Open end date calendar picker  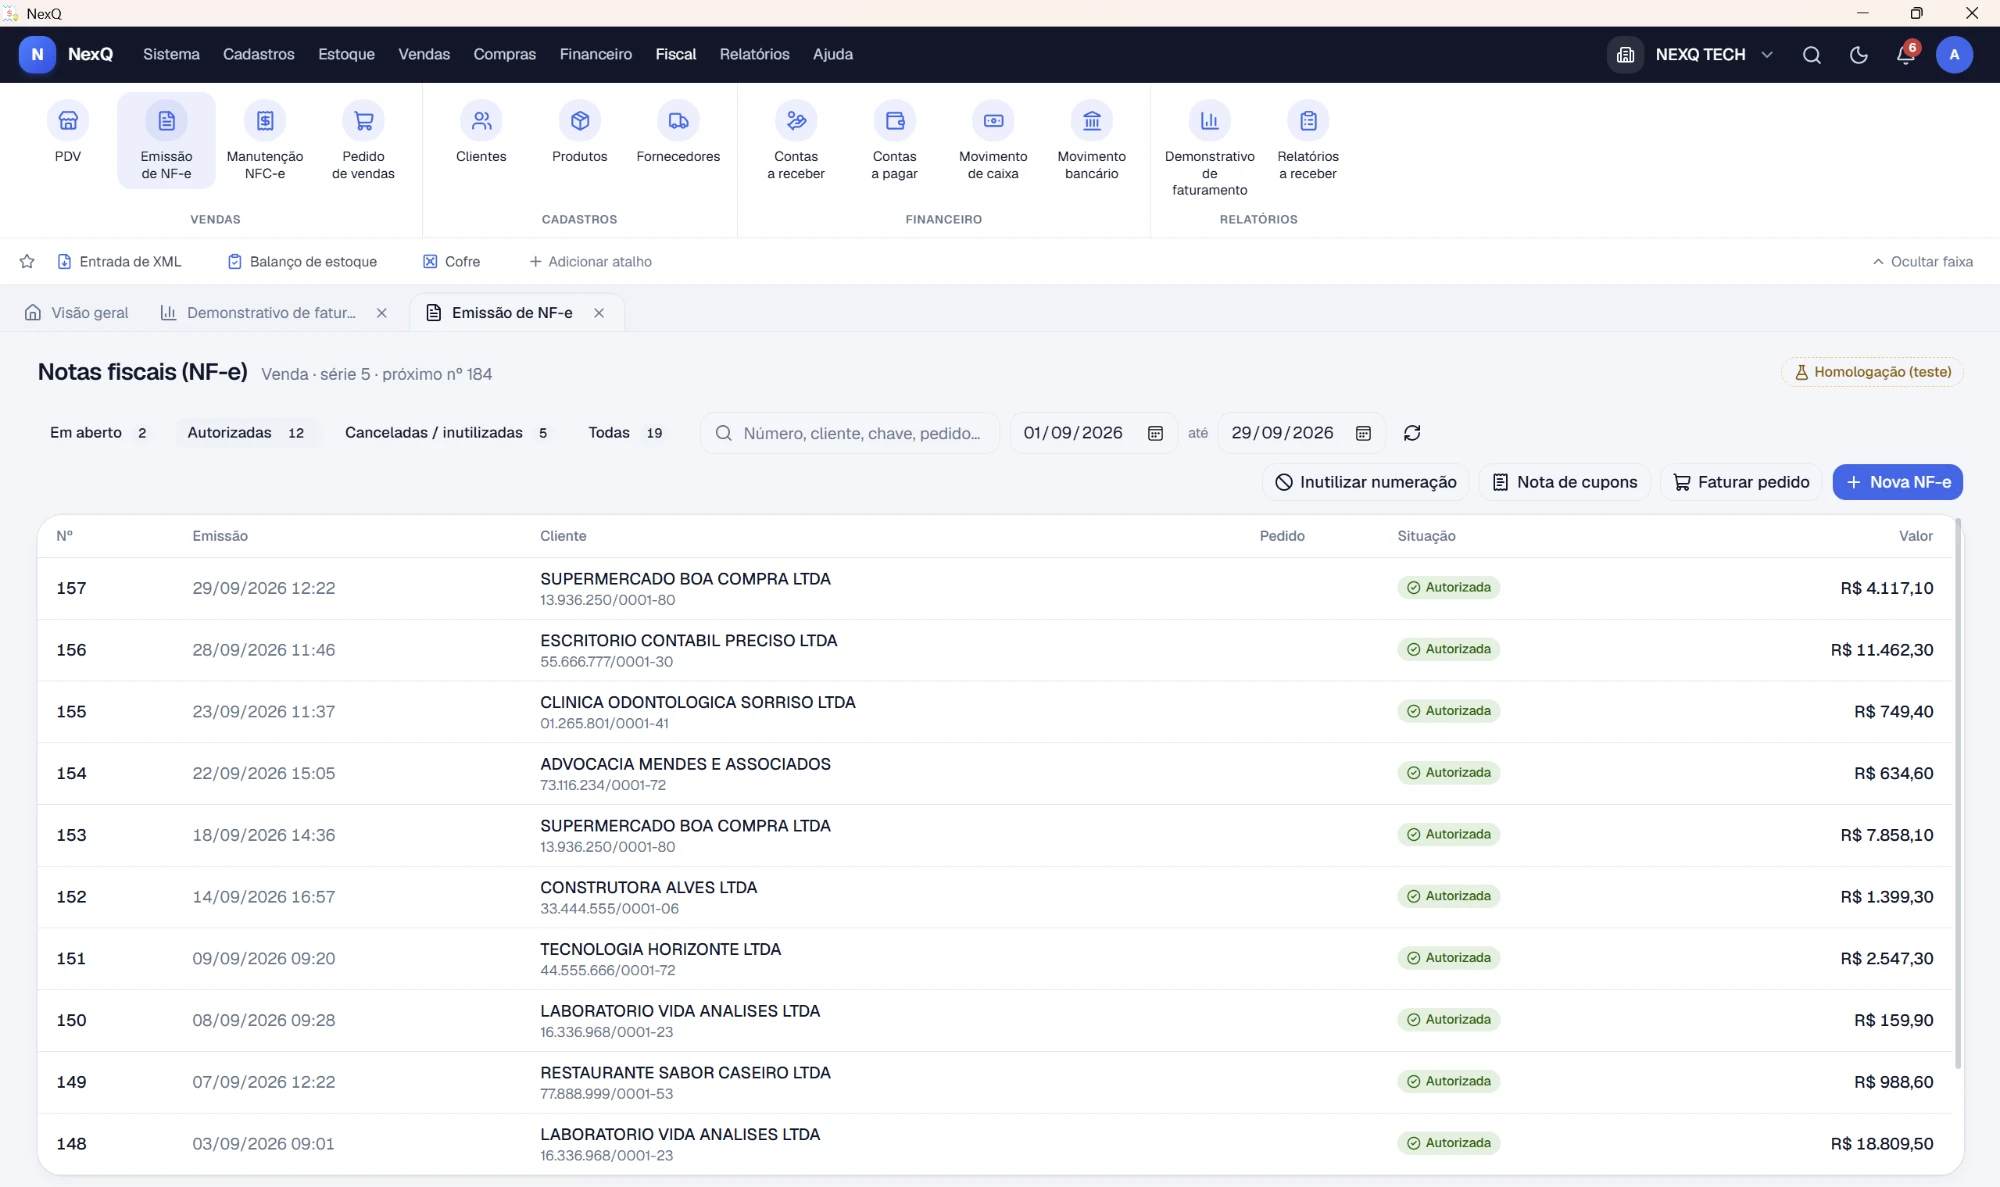[x=1363, y=433]
